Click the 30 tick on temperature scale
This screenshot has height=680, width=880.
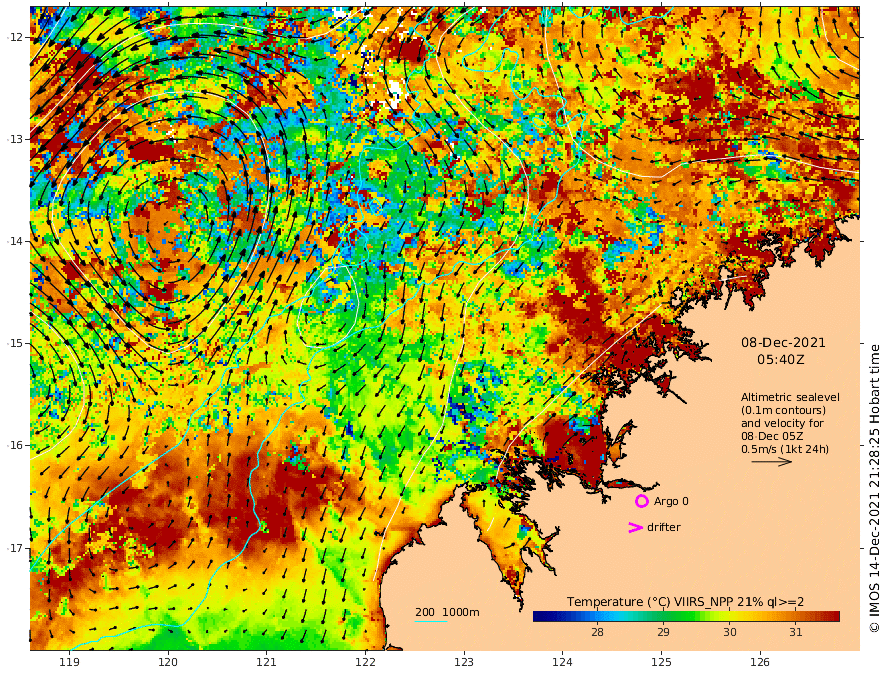(730, 632)
